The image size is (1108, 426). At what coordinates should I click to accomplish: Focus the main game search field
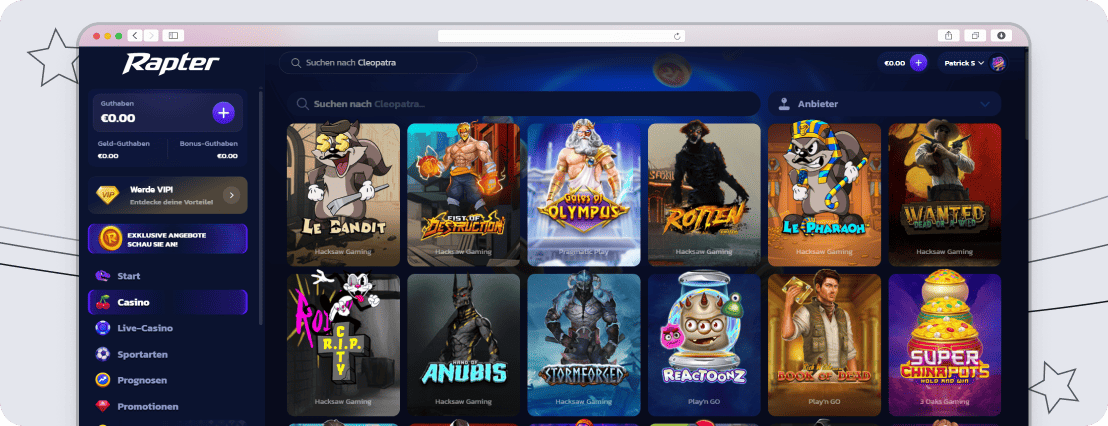(524, 104)
